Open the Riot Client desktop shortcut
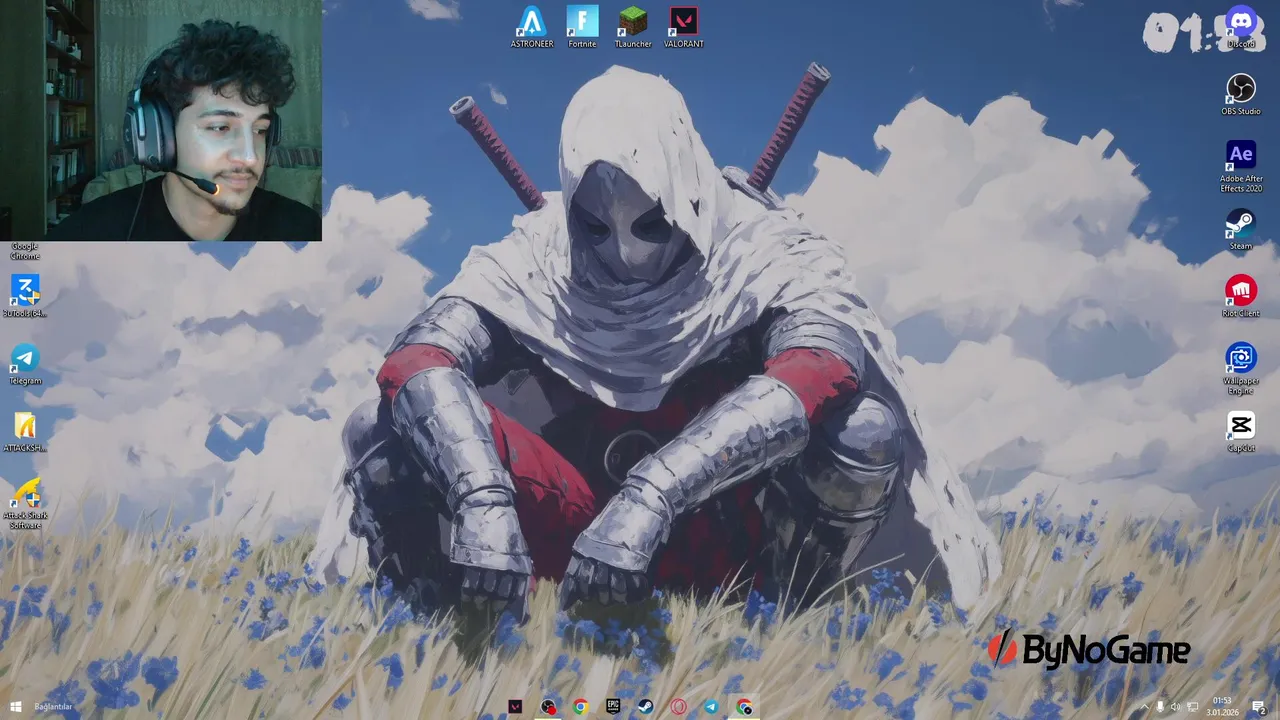1280x720 pixels. pos(1241,296)
